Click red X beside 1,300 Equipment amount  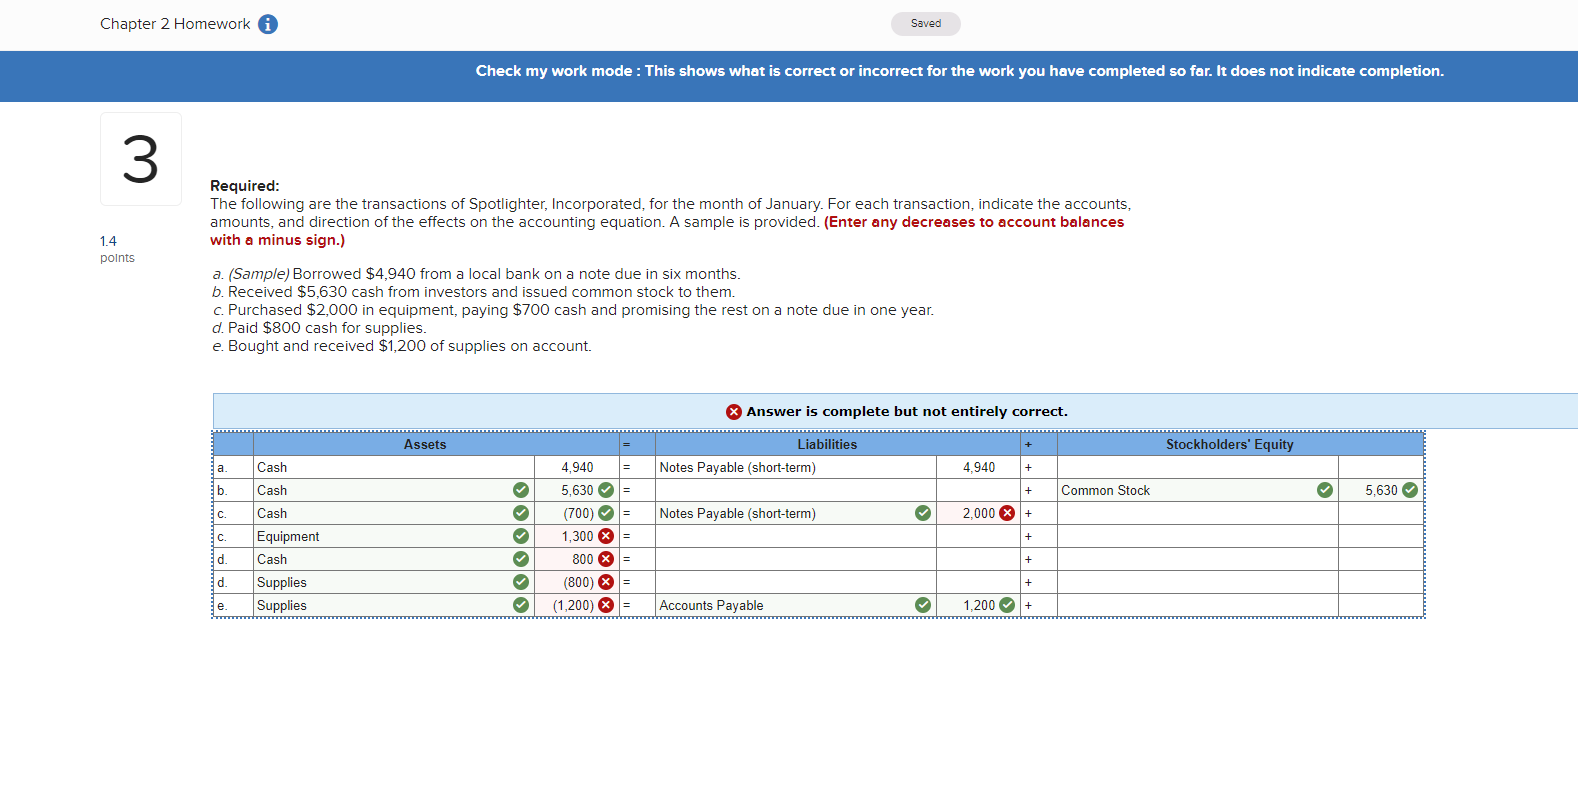click(606, 536)
